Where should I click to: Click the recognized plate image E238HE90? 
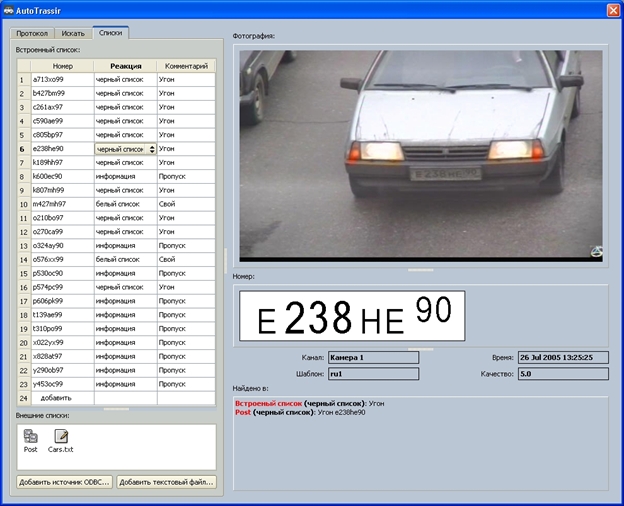tap(352, 316)
